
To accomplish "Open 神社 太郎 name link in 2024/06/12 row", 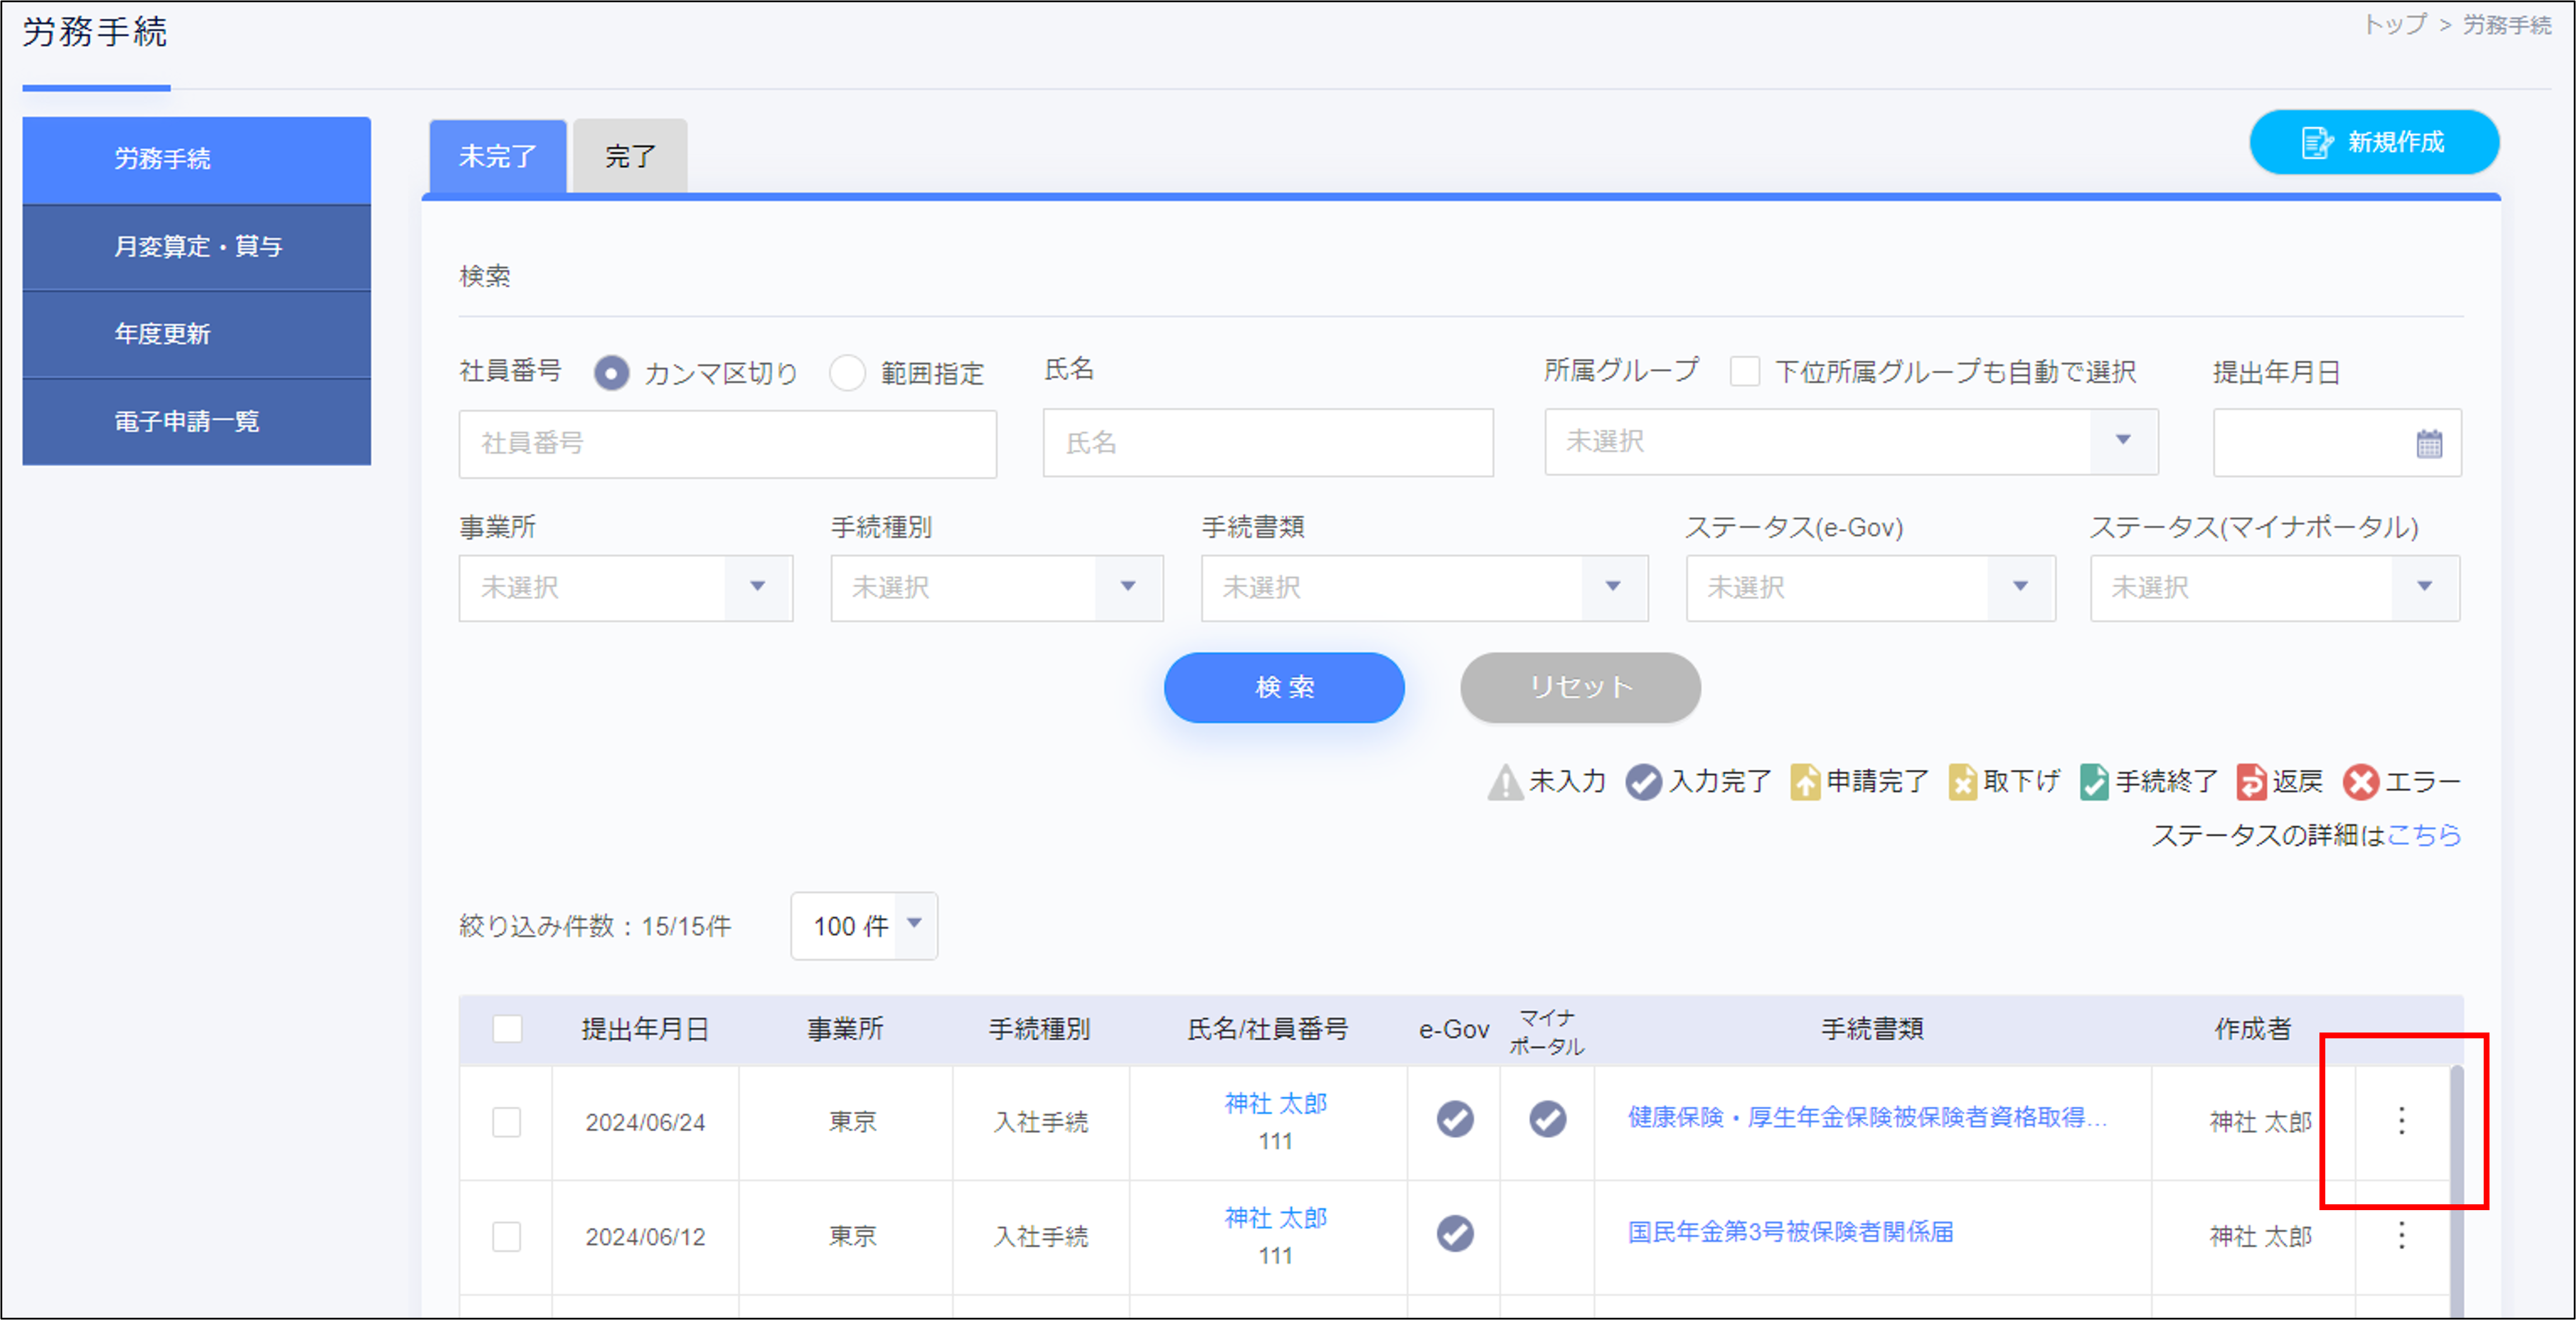I will coord(1275,1218).
